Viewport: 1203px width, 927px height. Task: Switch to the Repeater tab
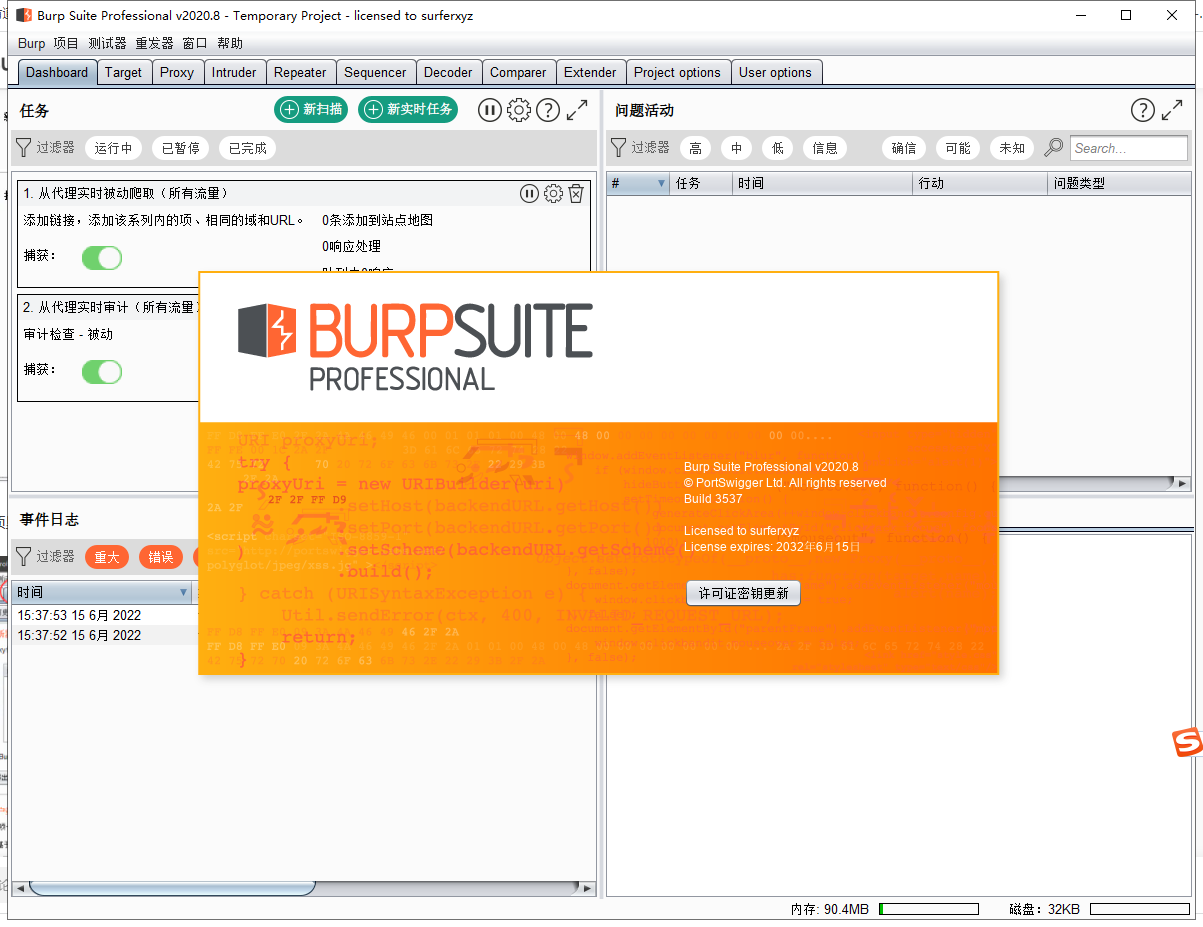(x=300, y=72)
